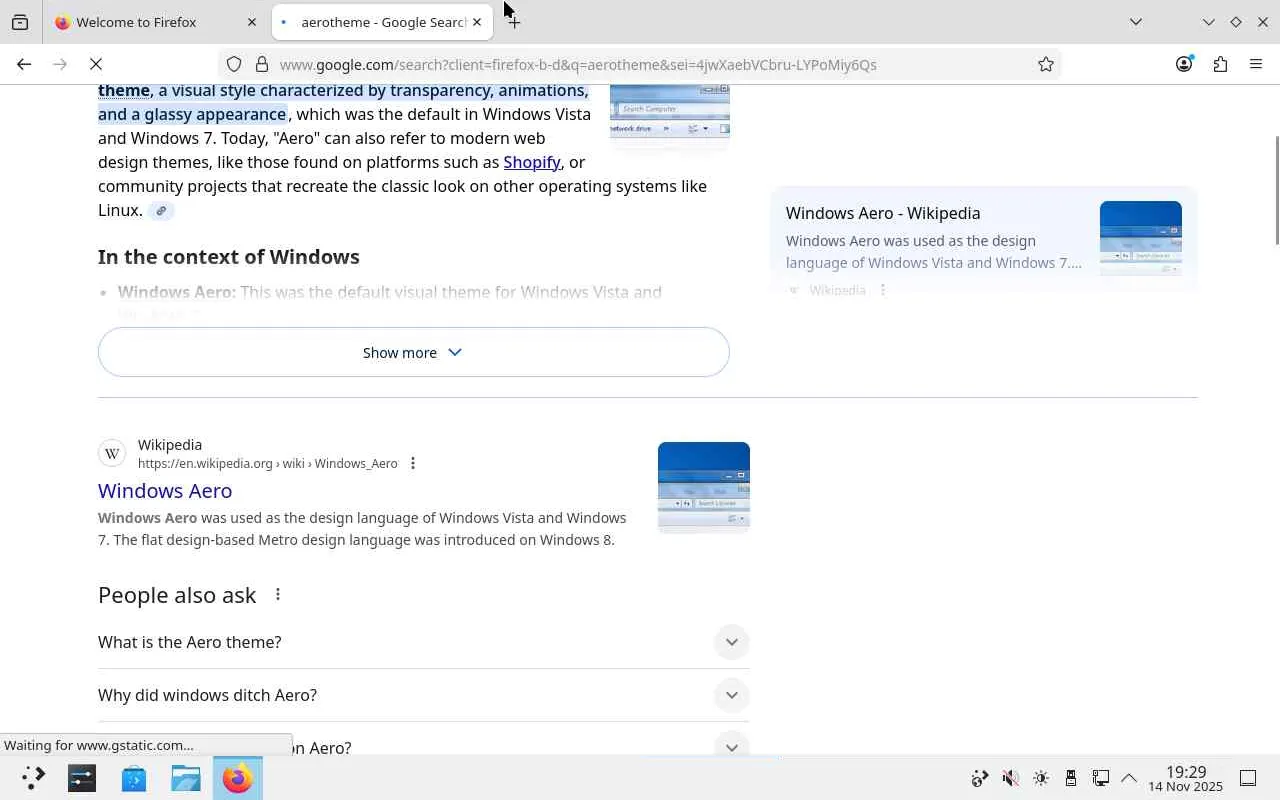
Task: Open the Firefox application menu
Action: [1256, 64]
